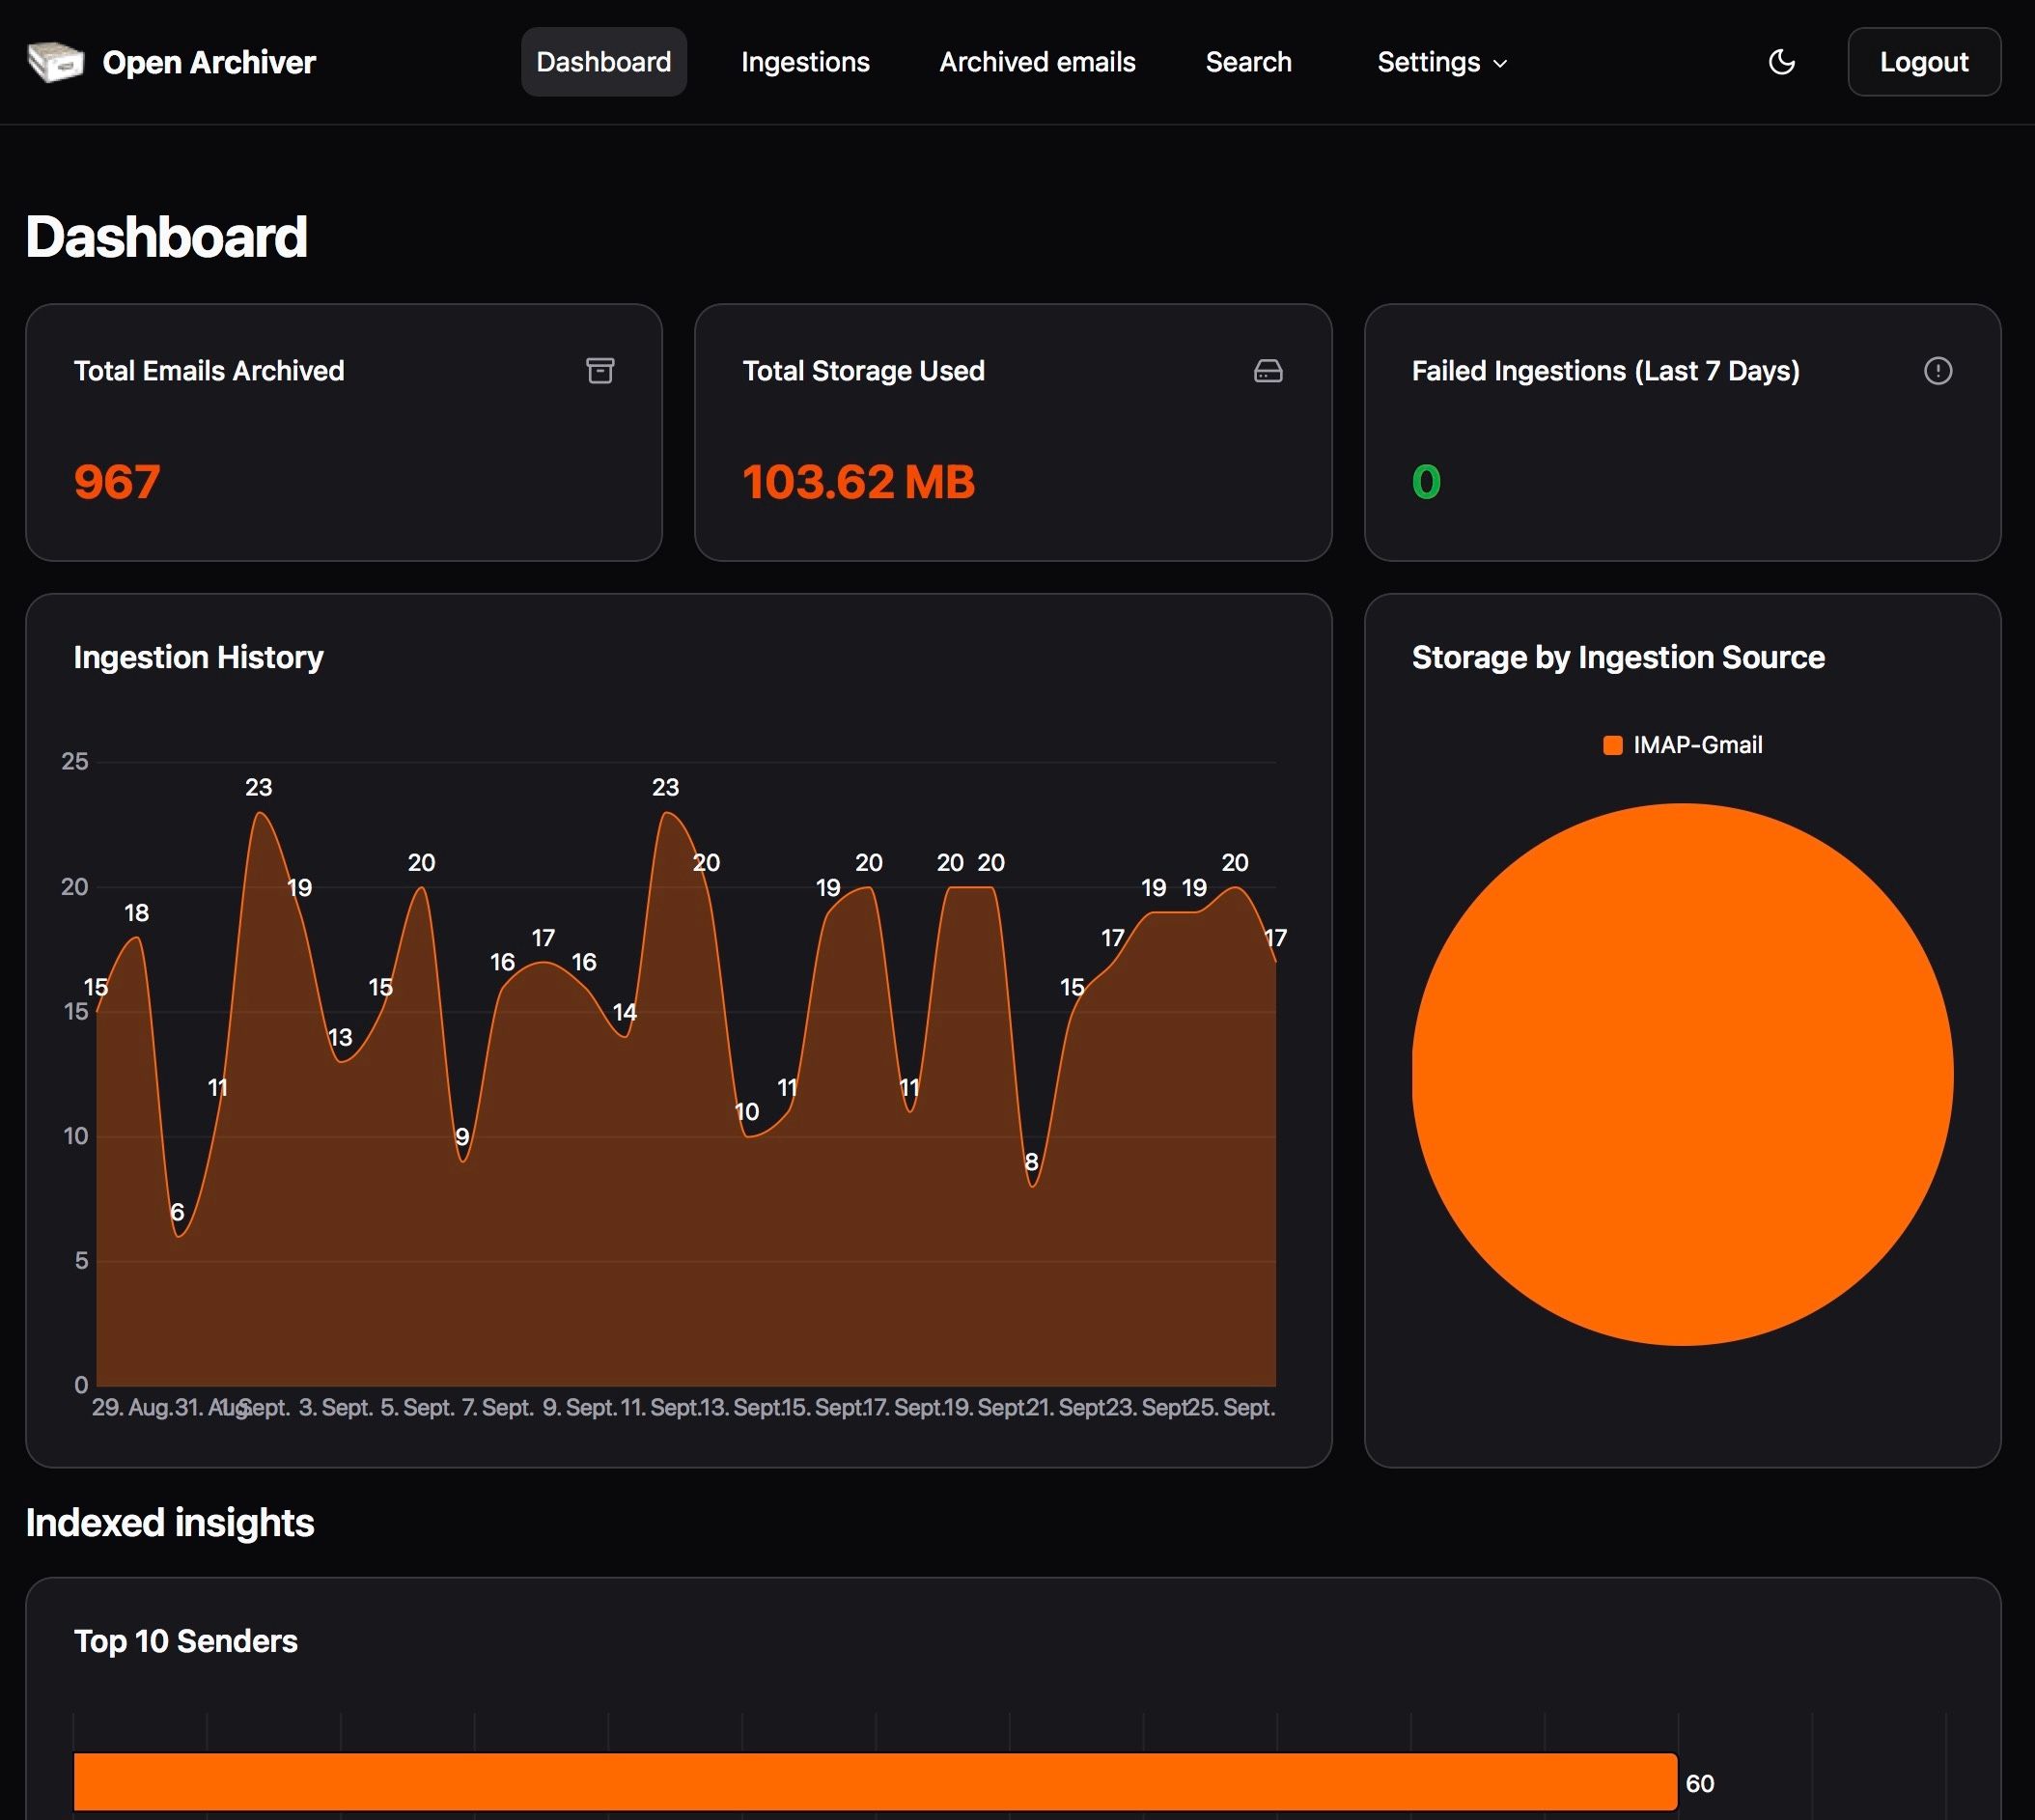This screenshot has height=1820, width=2035.
Task: Click the alert circle icon on Failed Ingestions
Action: (x=1937, y=371)
